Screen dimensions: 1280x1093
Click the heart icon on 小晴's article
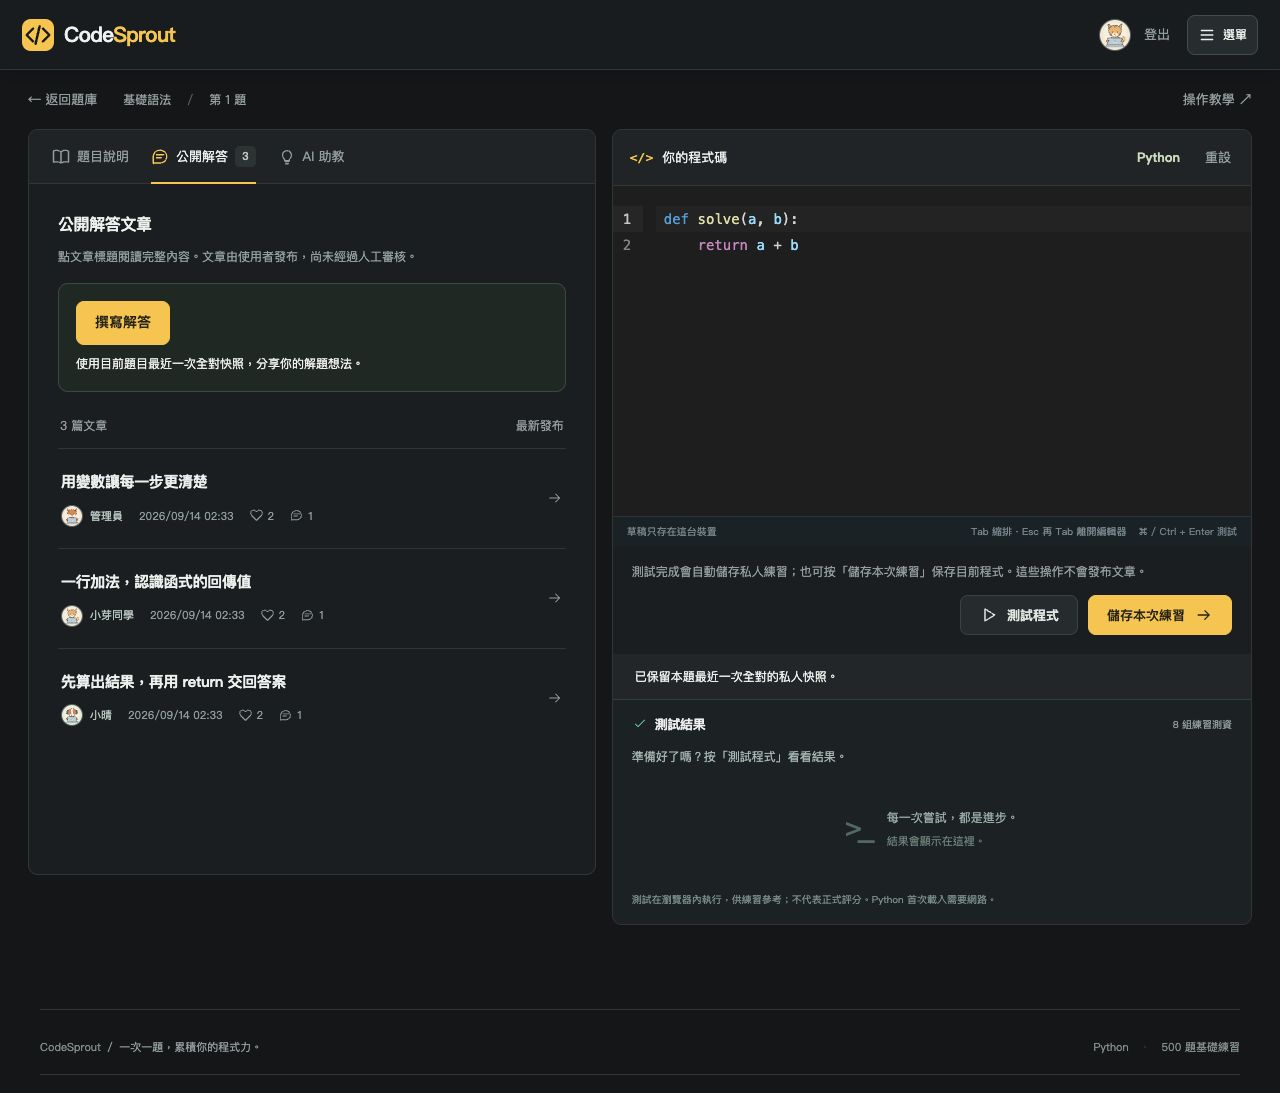click(x=245, y=715)
